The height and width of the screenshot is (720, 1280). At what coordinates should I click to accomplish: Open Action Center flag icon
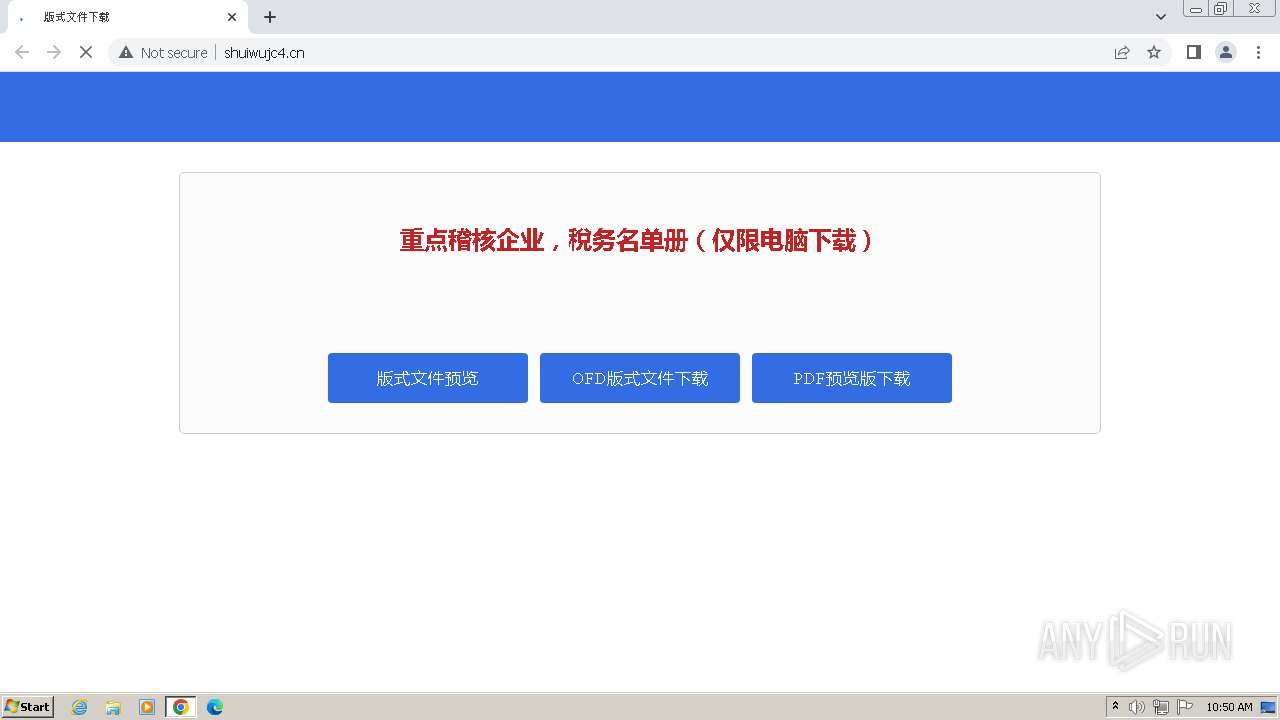pos(1185,707)
